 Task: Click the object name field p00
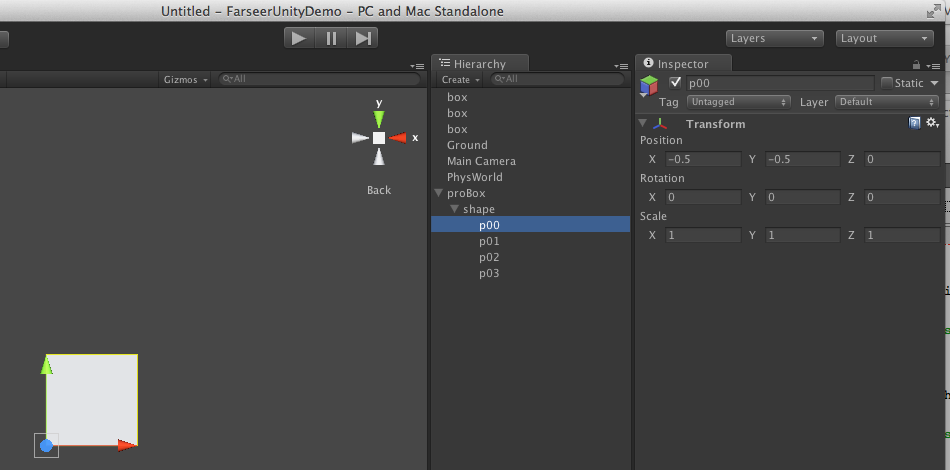point(780,83)
